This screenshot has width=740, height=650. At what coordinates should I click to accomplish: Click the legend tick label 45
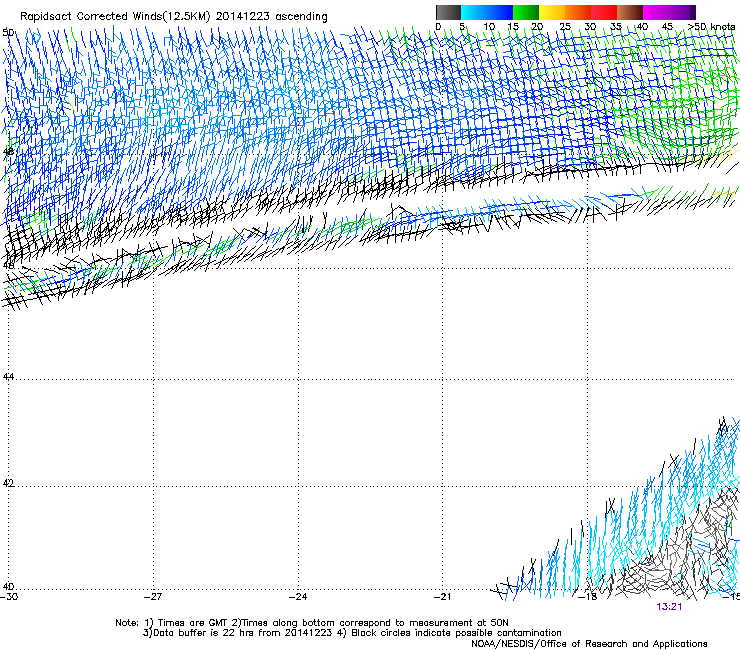point(667,26)
